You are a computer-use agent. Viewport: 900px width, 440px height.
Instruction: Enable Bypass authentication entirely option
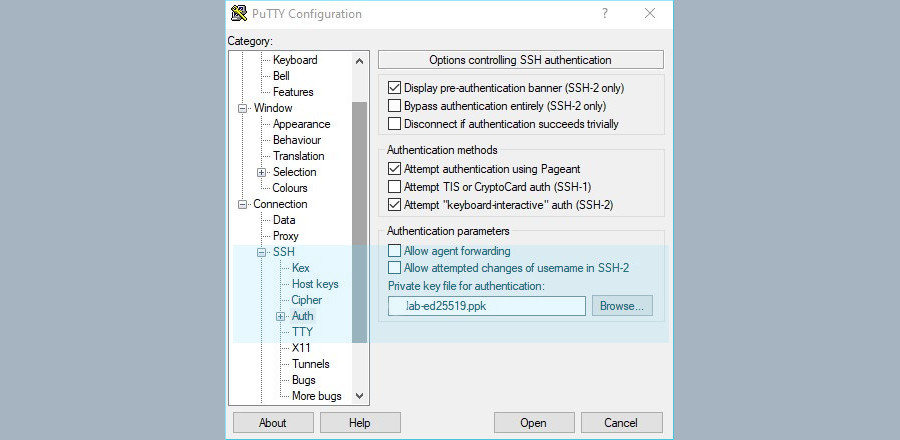point(394,106)
